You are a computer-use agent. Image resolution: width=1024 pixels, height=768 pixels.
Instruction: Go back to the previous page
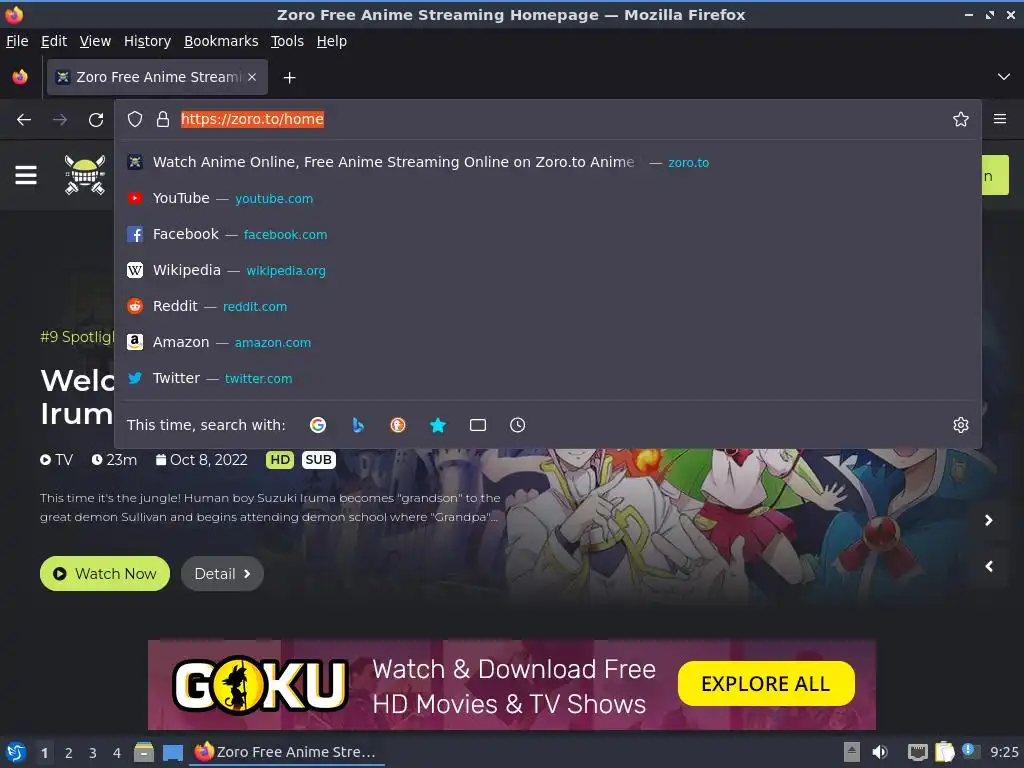pos(24,120)
